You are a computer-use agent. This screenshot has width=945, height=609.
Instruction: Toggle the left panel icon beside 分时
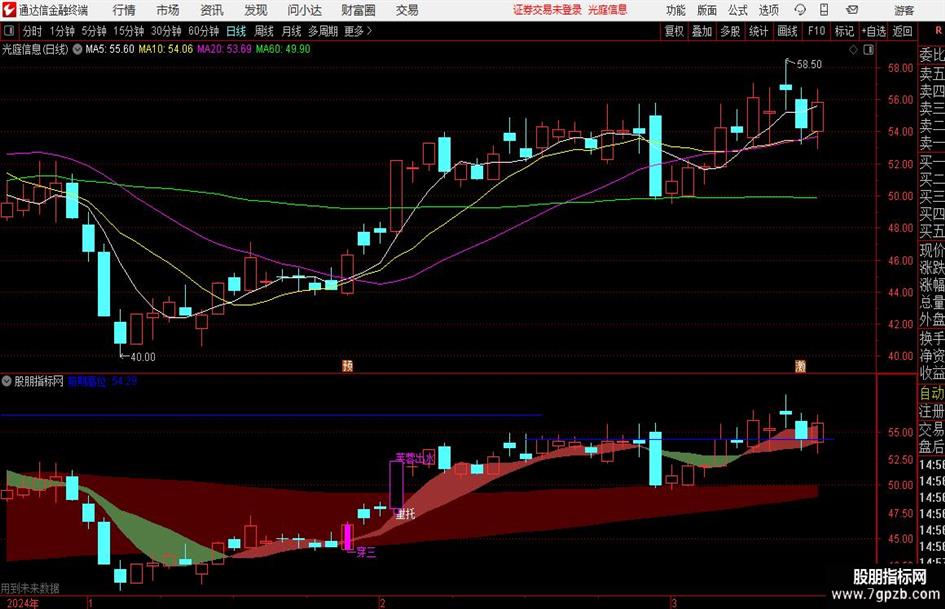coord(9,30)
